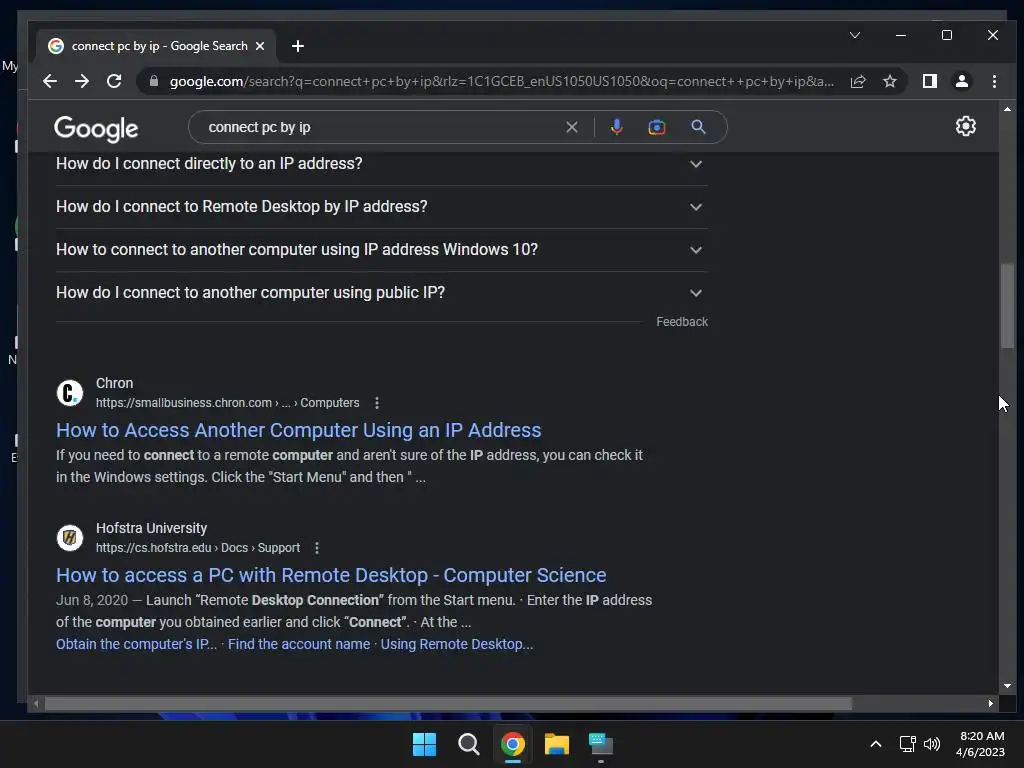The width and height of the screenshot is (1024, 768).
Task: Click horizontal scroll left arrow
Action: tap(36, 703)
